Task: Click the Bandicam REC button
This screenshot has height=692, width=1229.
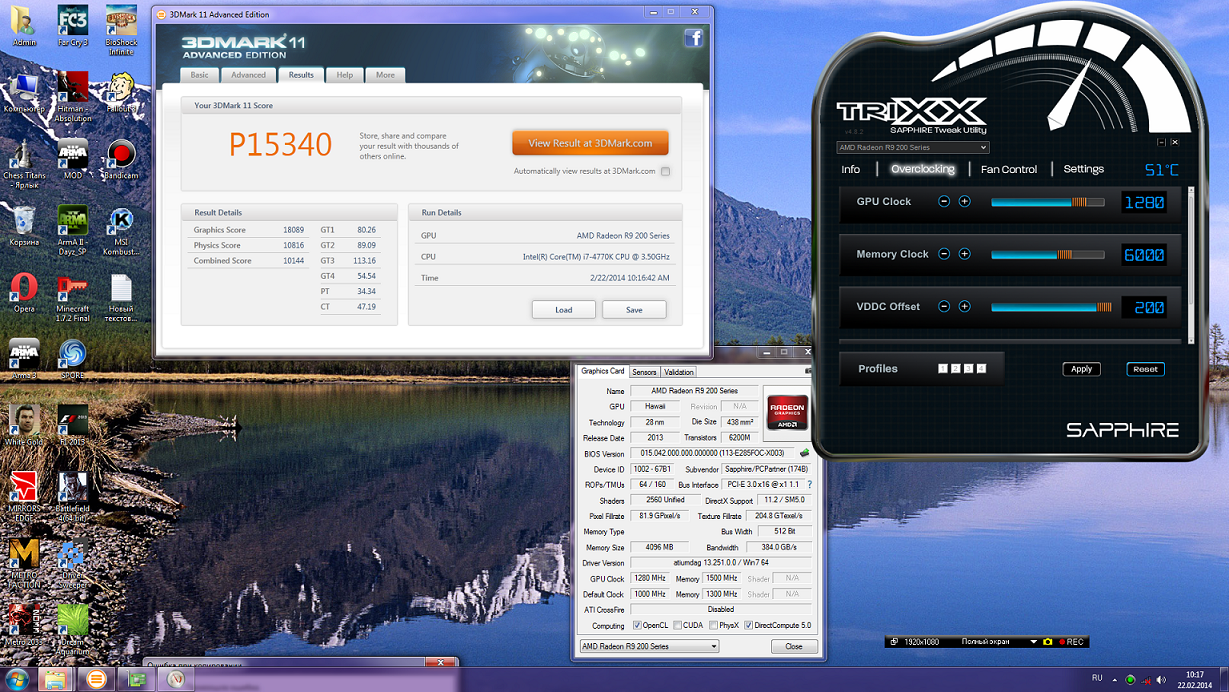Action: 1072,642
